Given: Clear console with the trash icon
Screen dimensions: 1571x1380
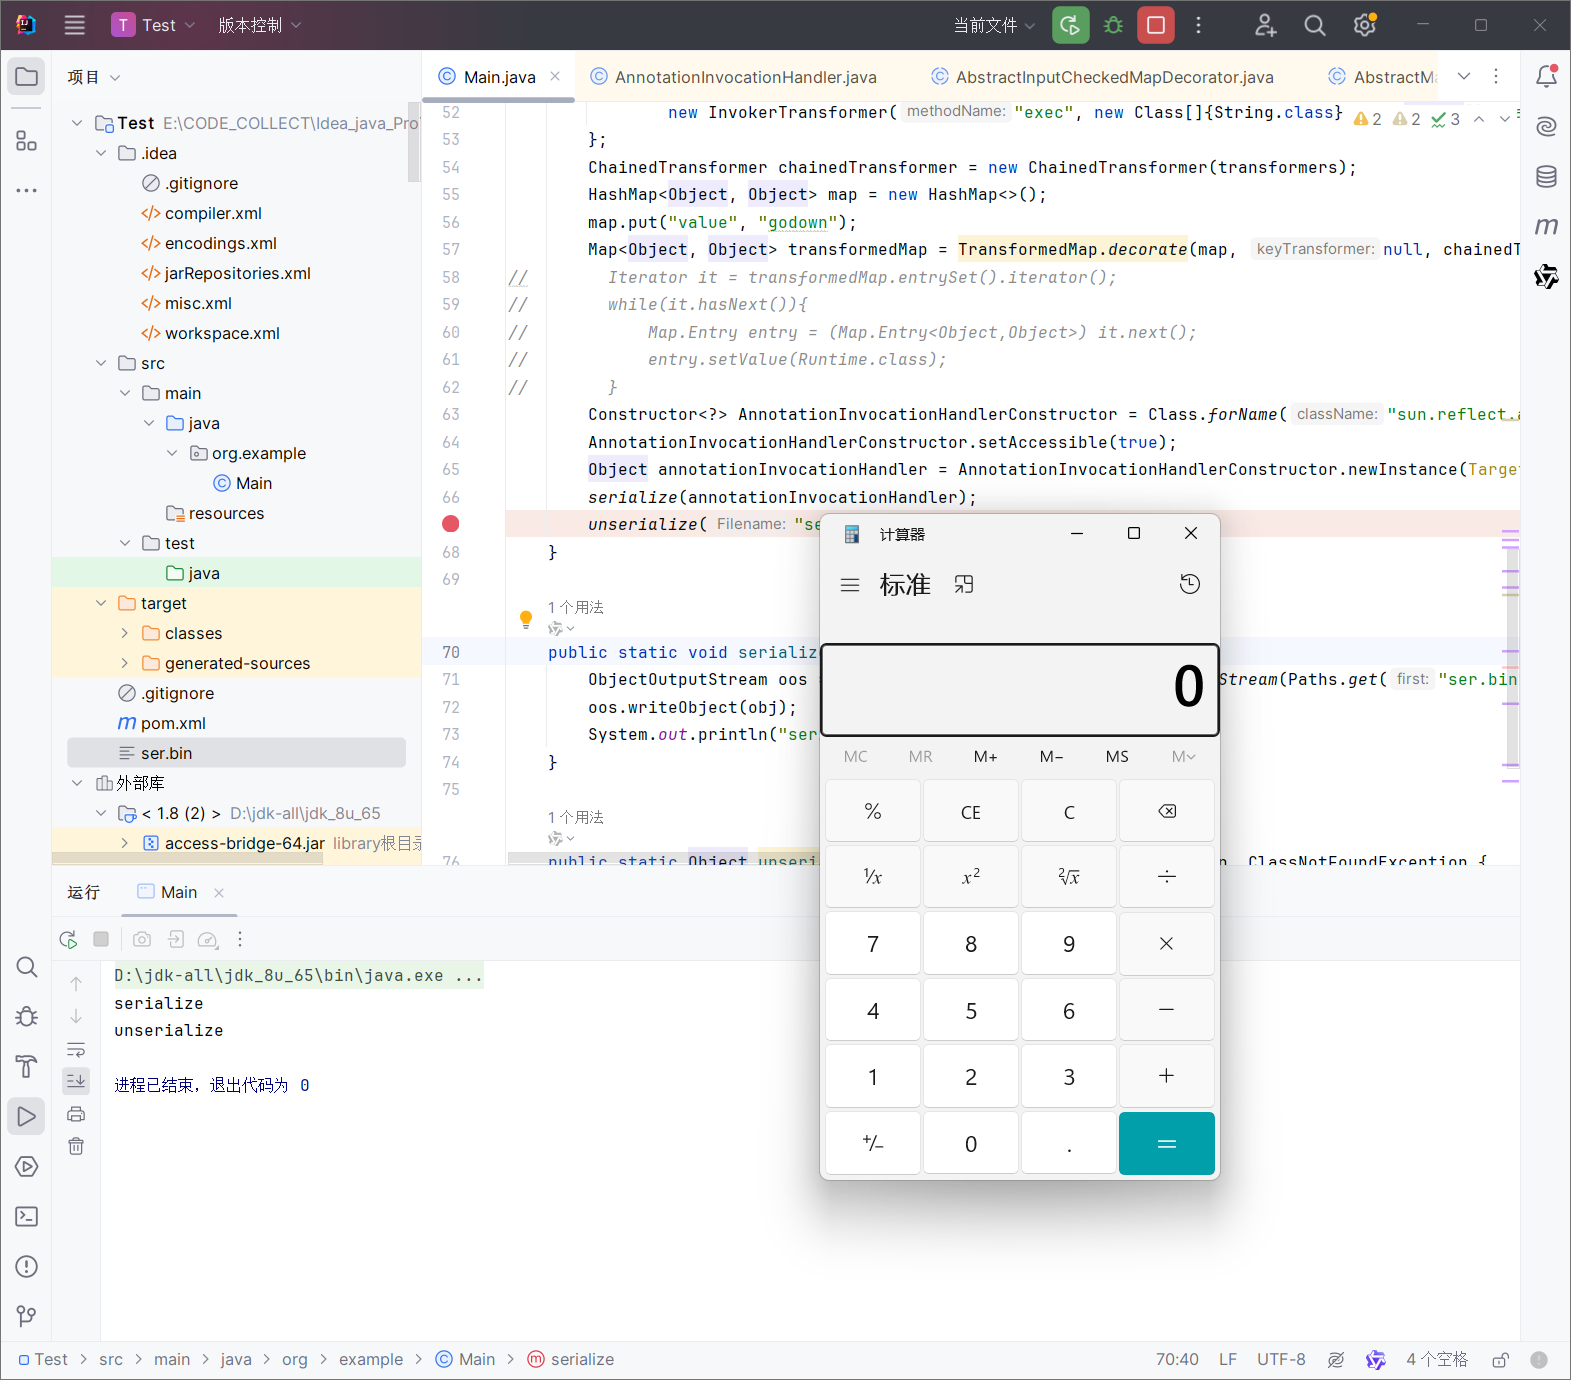Looking at the screenshot, I should (x=76, y=1146).
